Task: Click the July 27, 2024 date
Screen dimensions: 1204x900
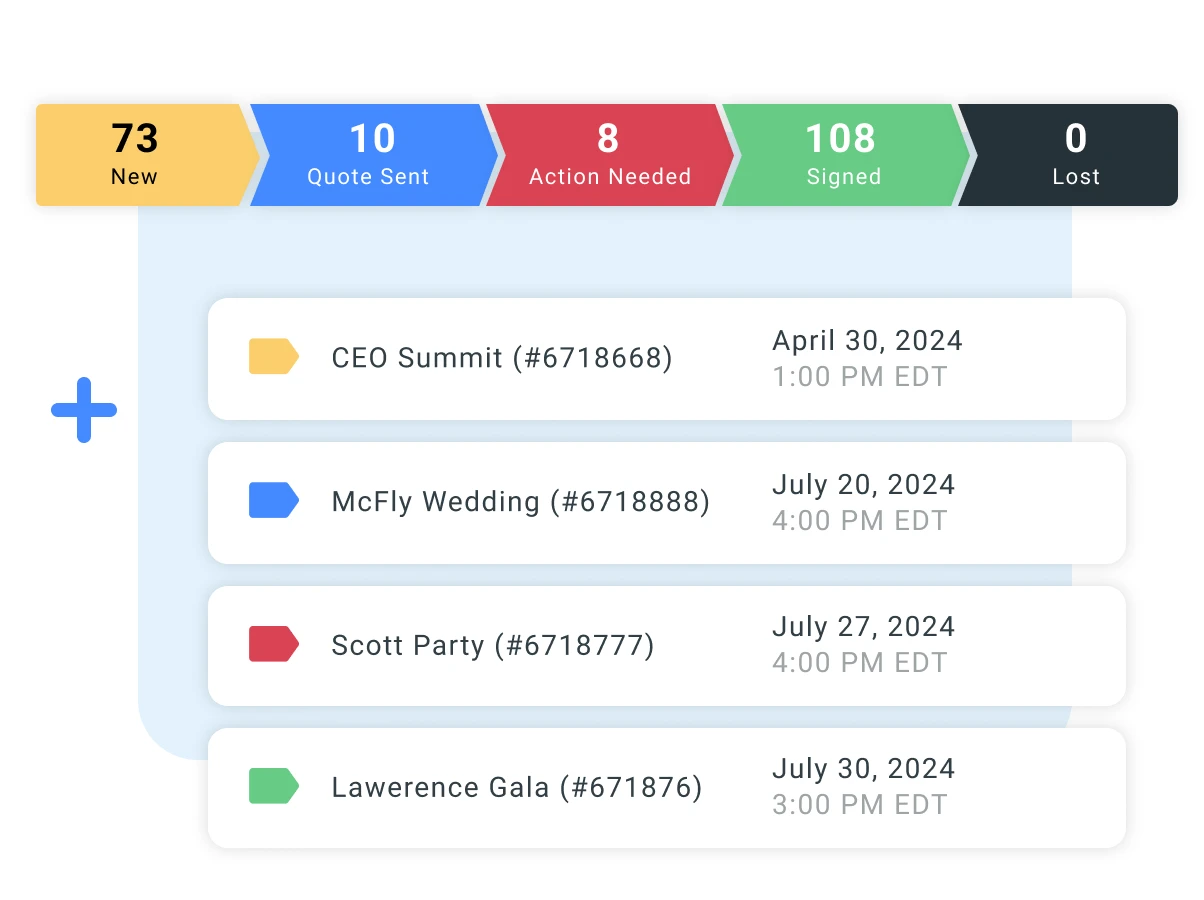Action: (863, 627)
